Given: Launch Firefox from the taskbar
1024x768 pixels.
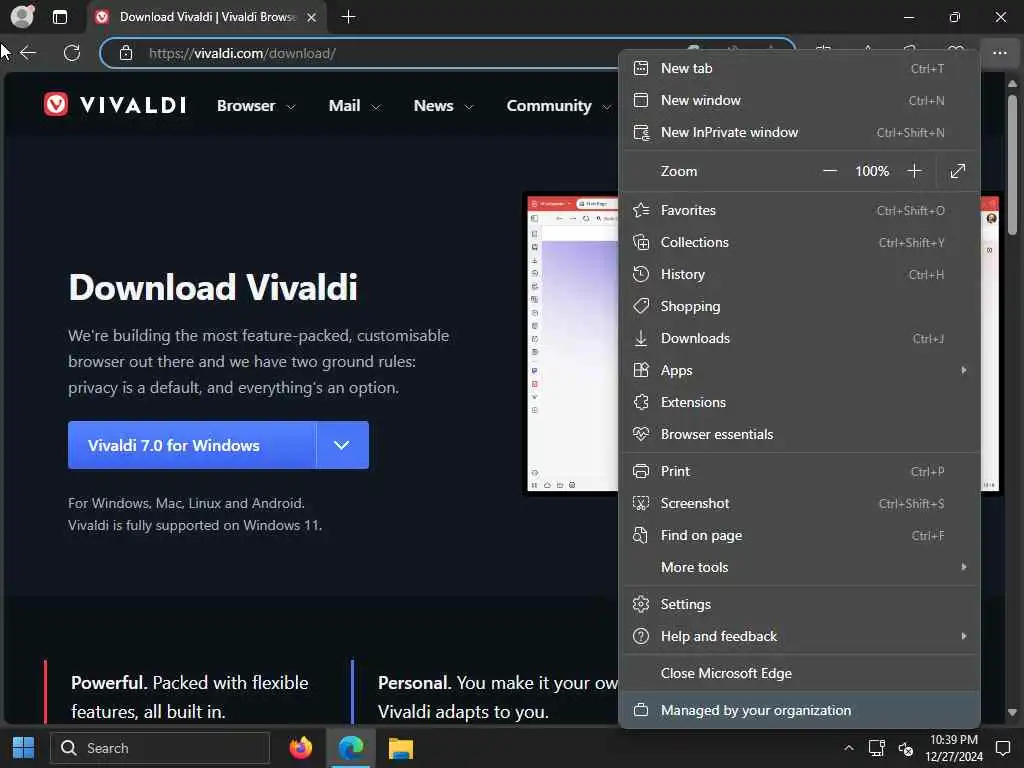Looking at the screenshot, I should coord(301,748).
